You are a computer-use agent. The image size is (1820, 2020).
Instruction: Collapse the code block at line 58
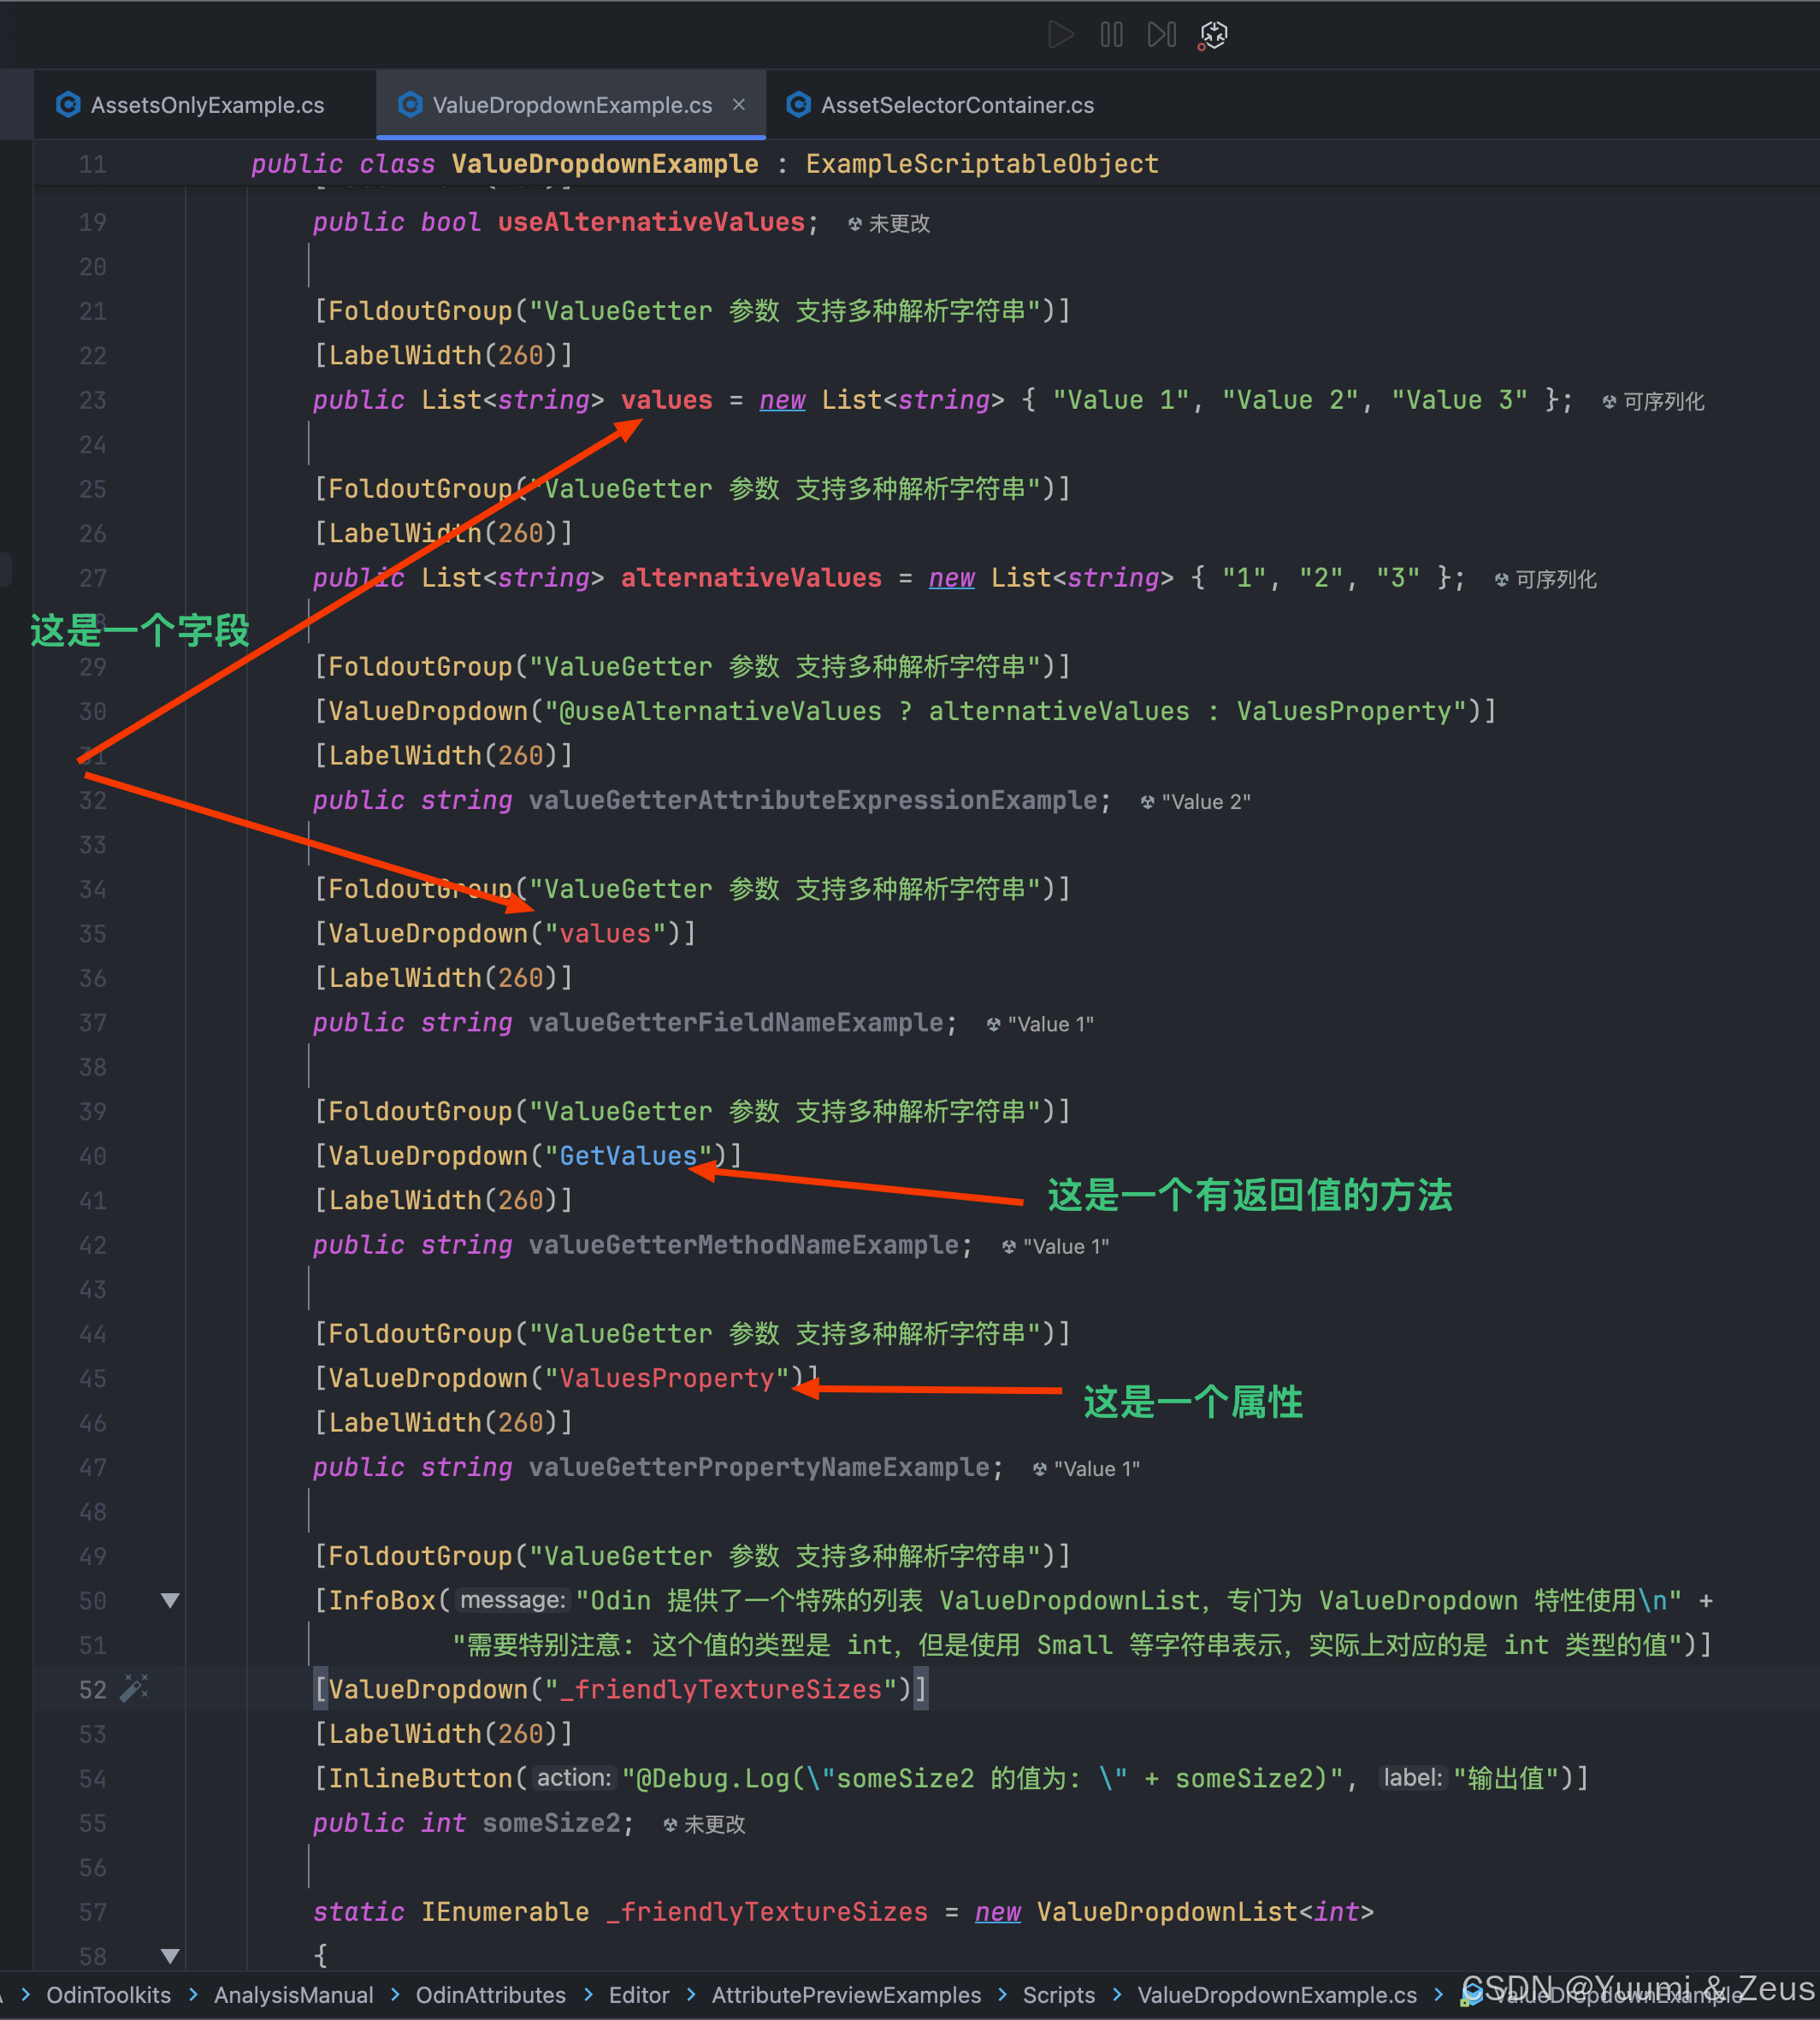coord(170,1955)
